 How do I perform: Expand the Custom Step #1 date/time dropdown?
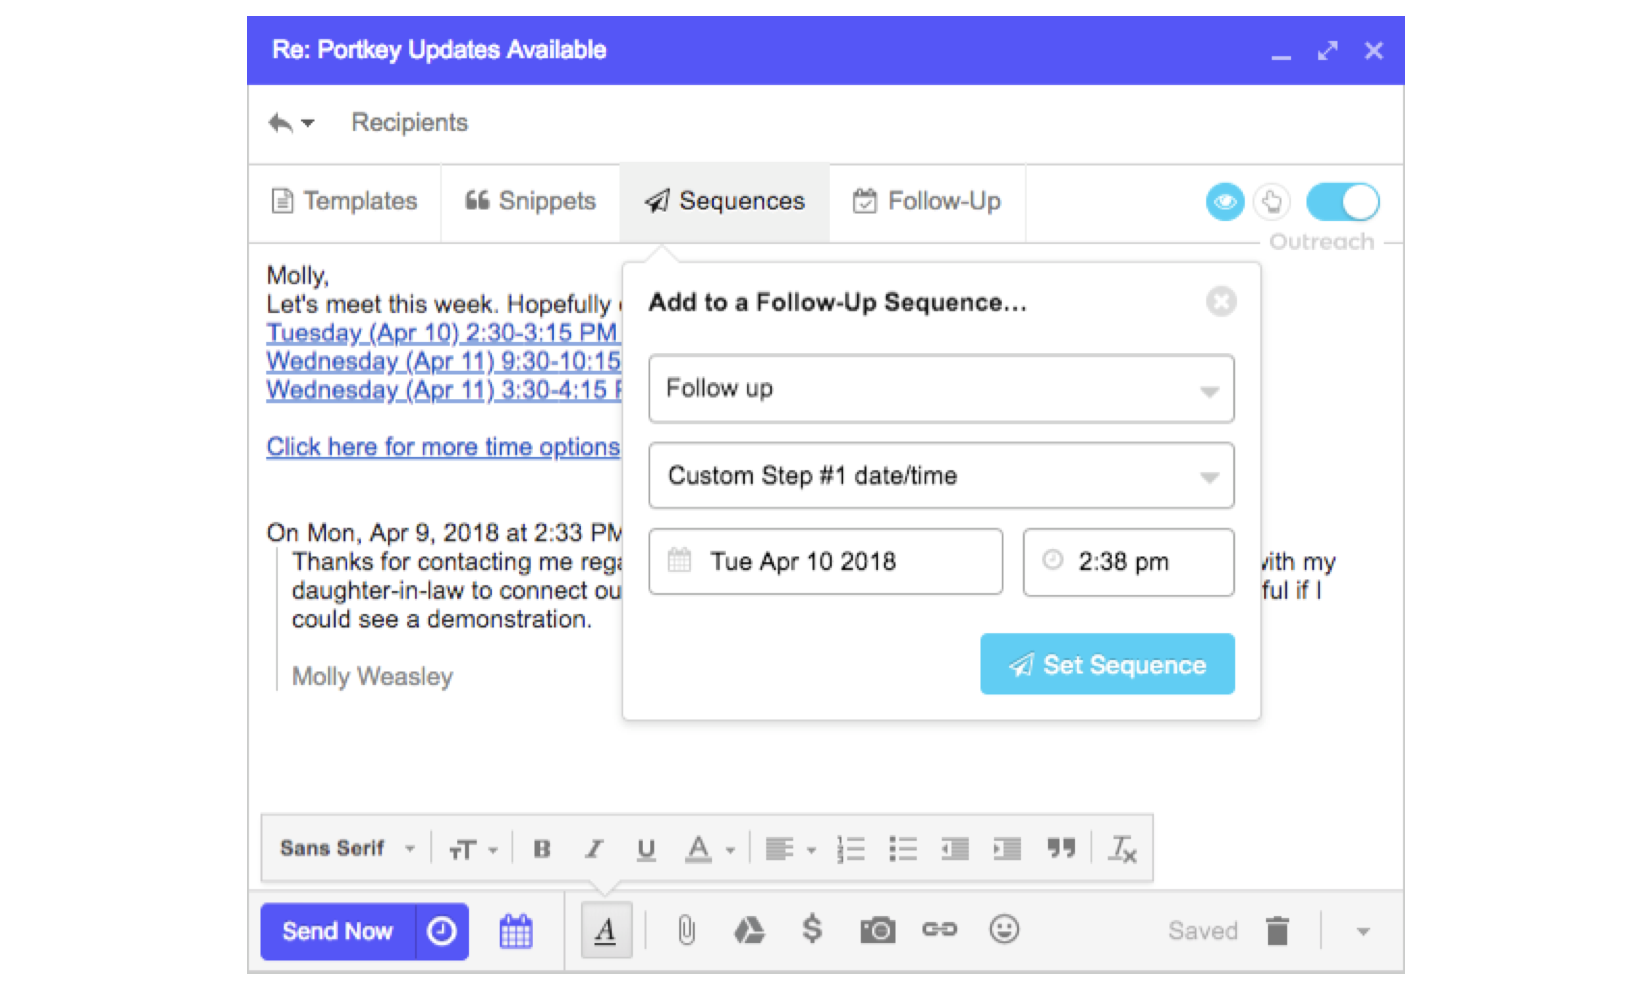tap(941, 476)
